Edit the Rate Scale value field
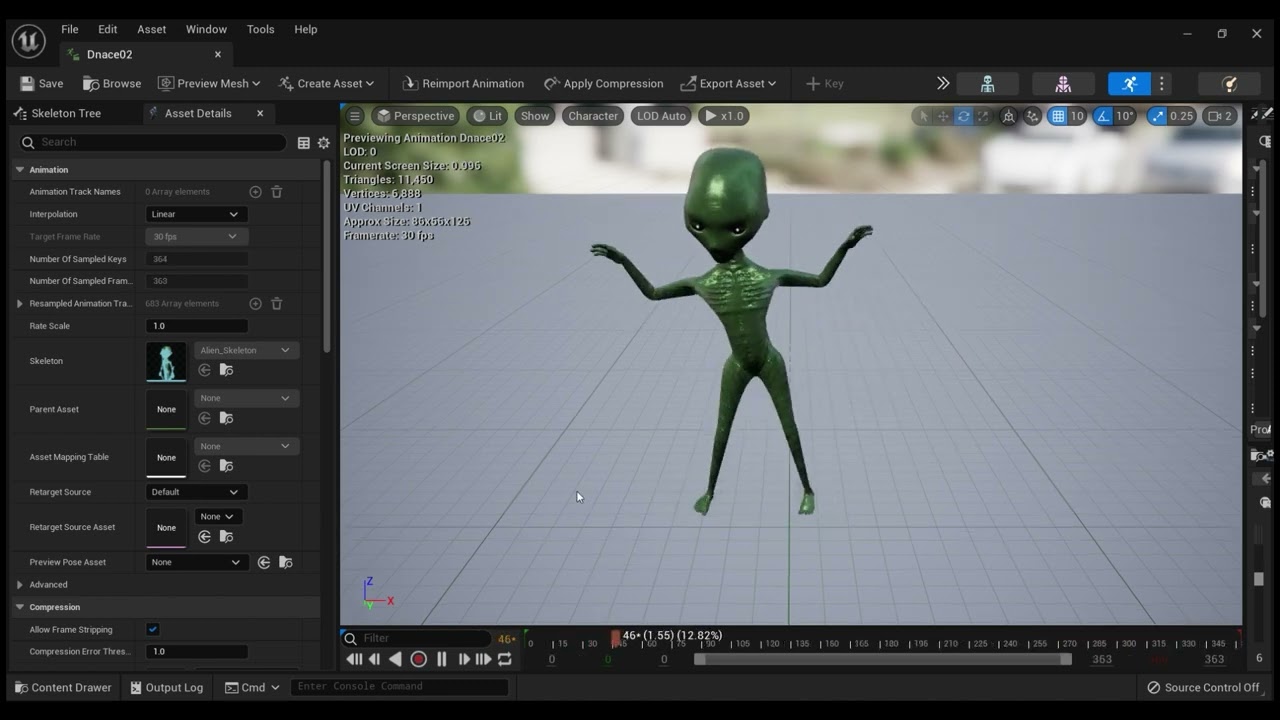The image size is (1280, 720). (197, 326)
